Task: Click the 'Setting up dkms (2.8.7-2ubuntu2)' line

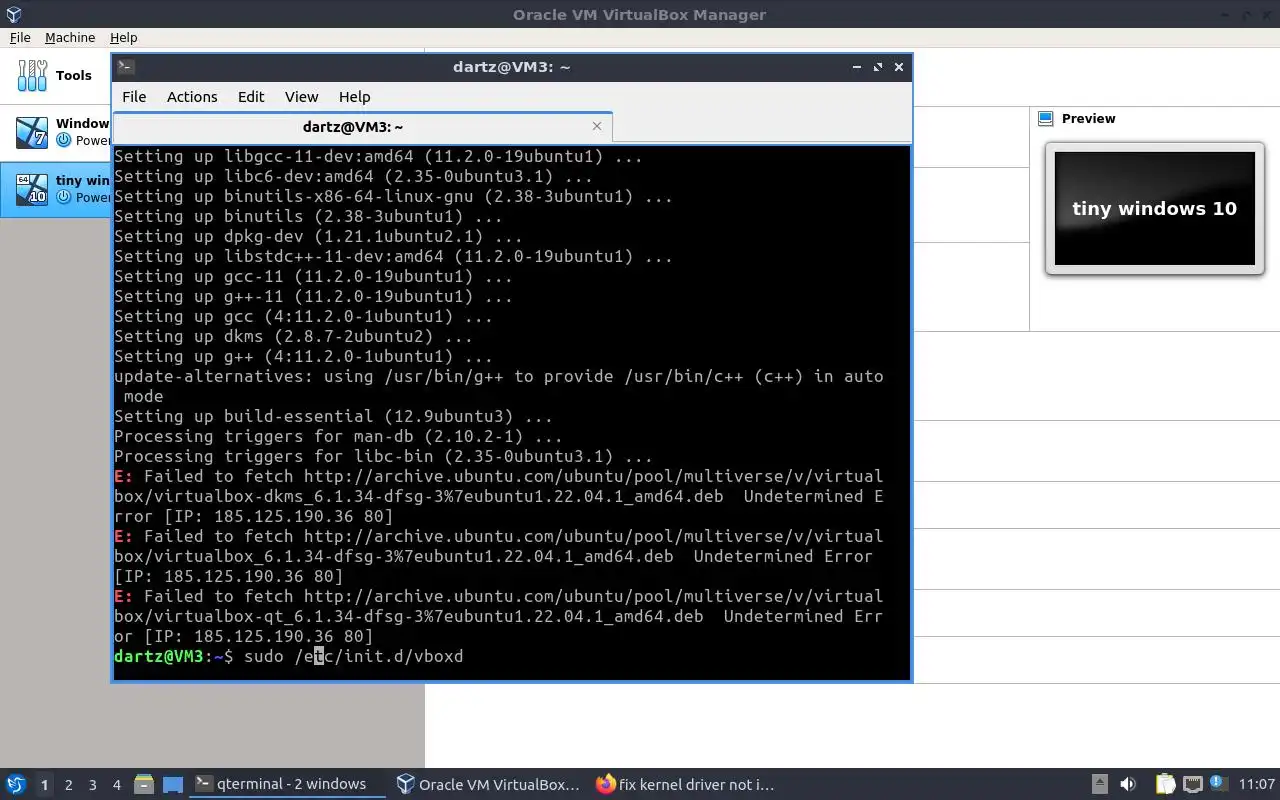Action: (x=293, y=336)
